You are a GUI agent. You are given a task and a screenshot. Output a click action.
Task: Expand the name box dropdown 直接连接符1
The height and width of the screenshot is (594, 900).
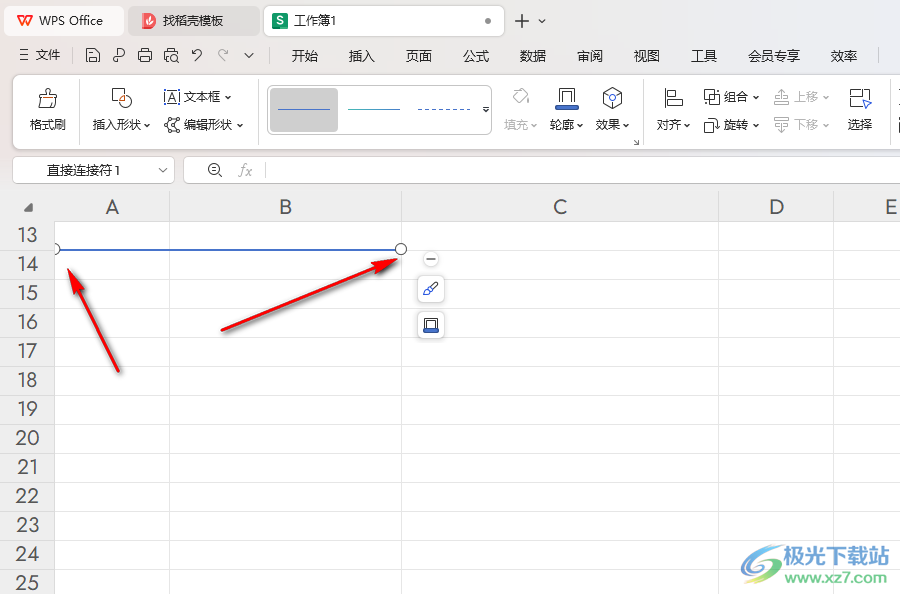point(163,170)
